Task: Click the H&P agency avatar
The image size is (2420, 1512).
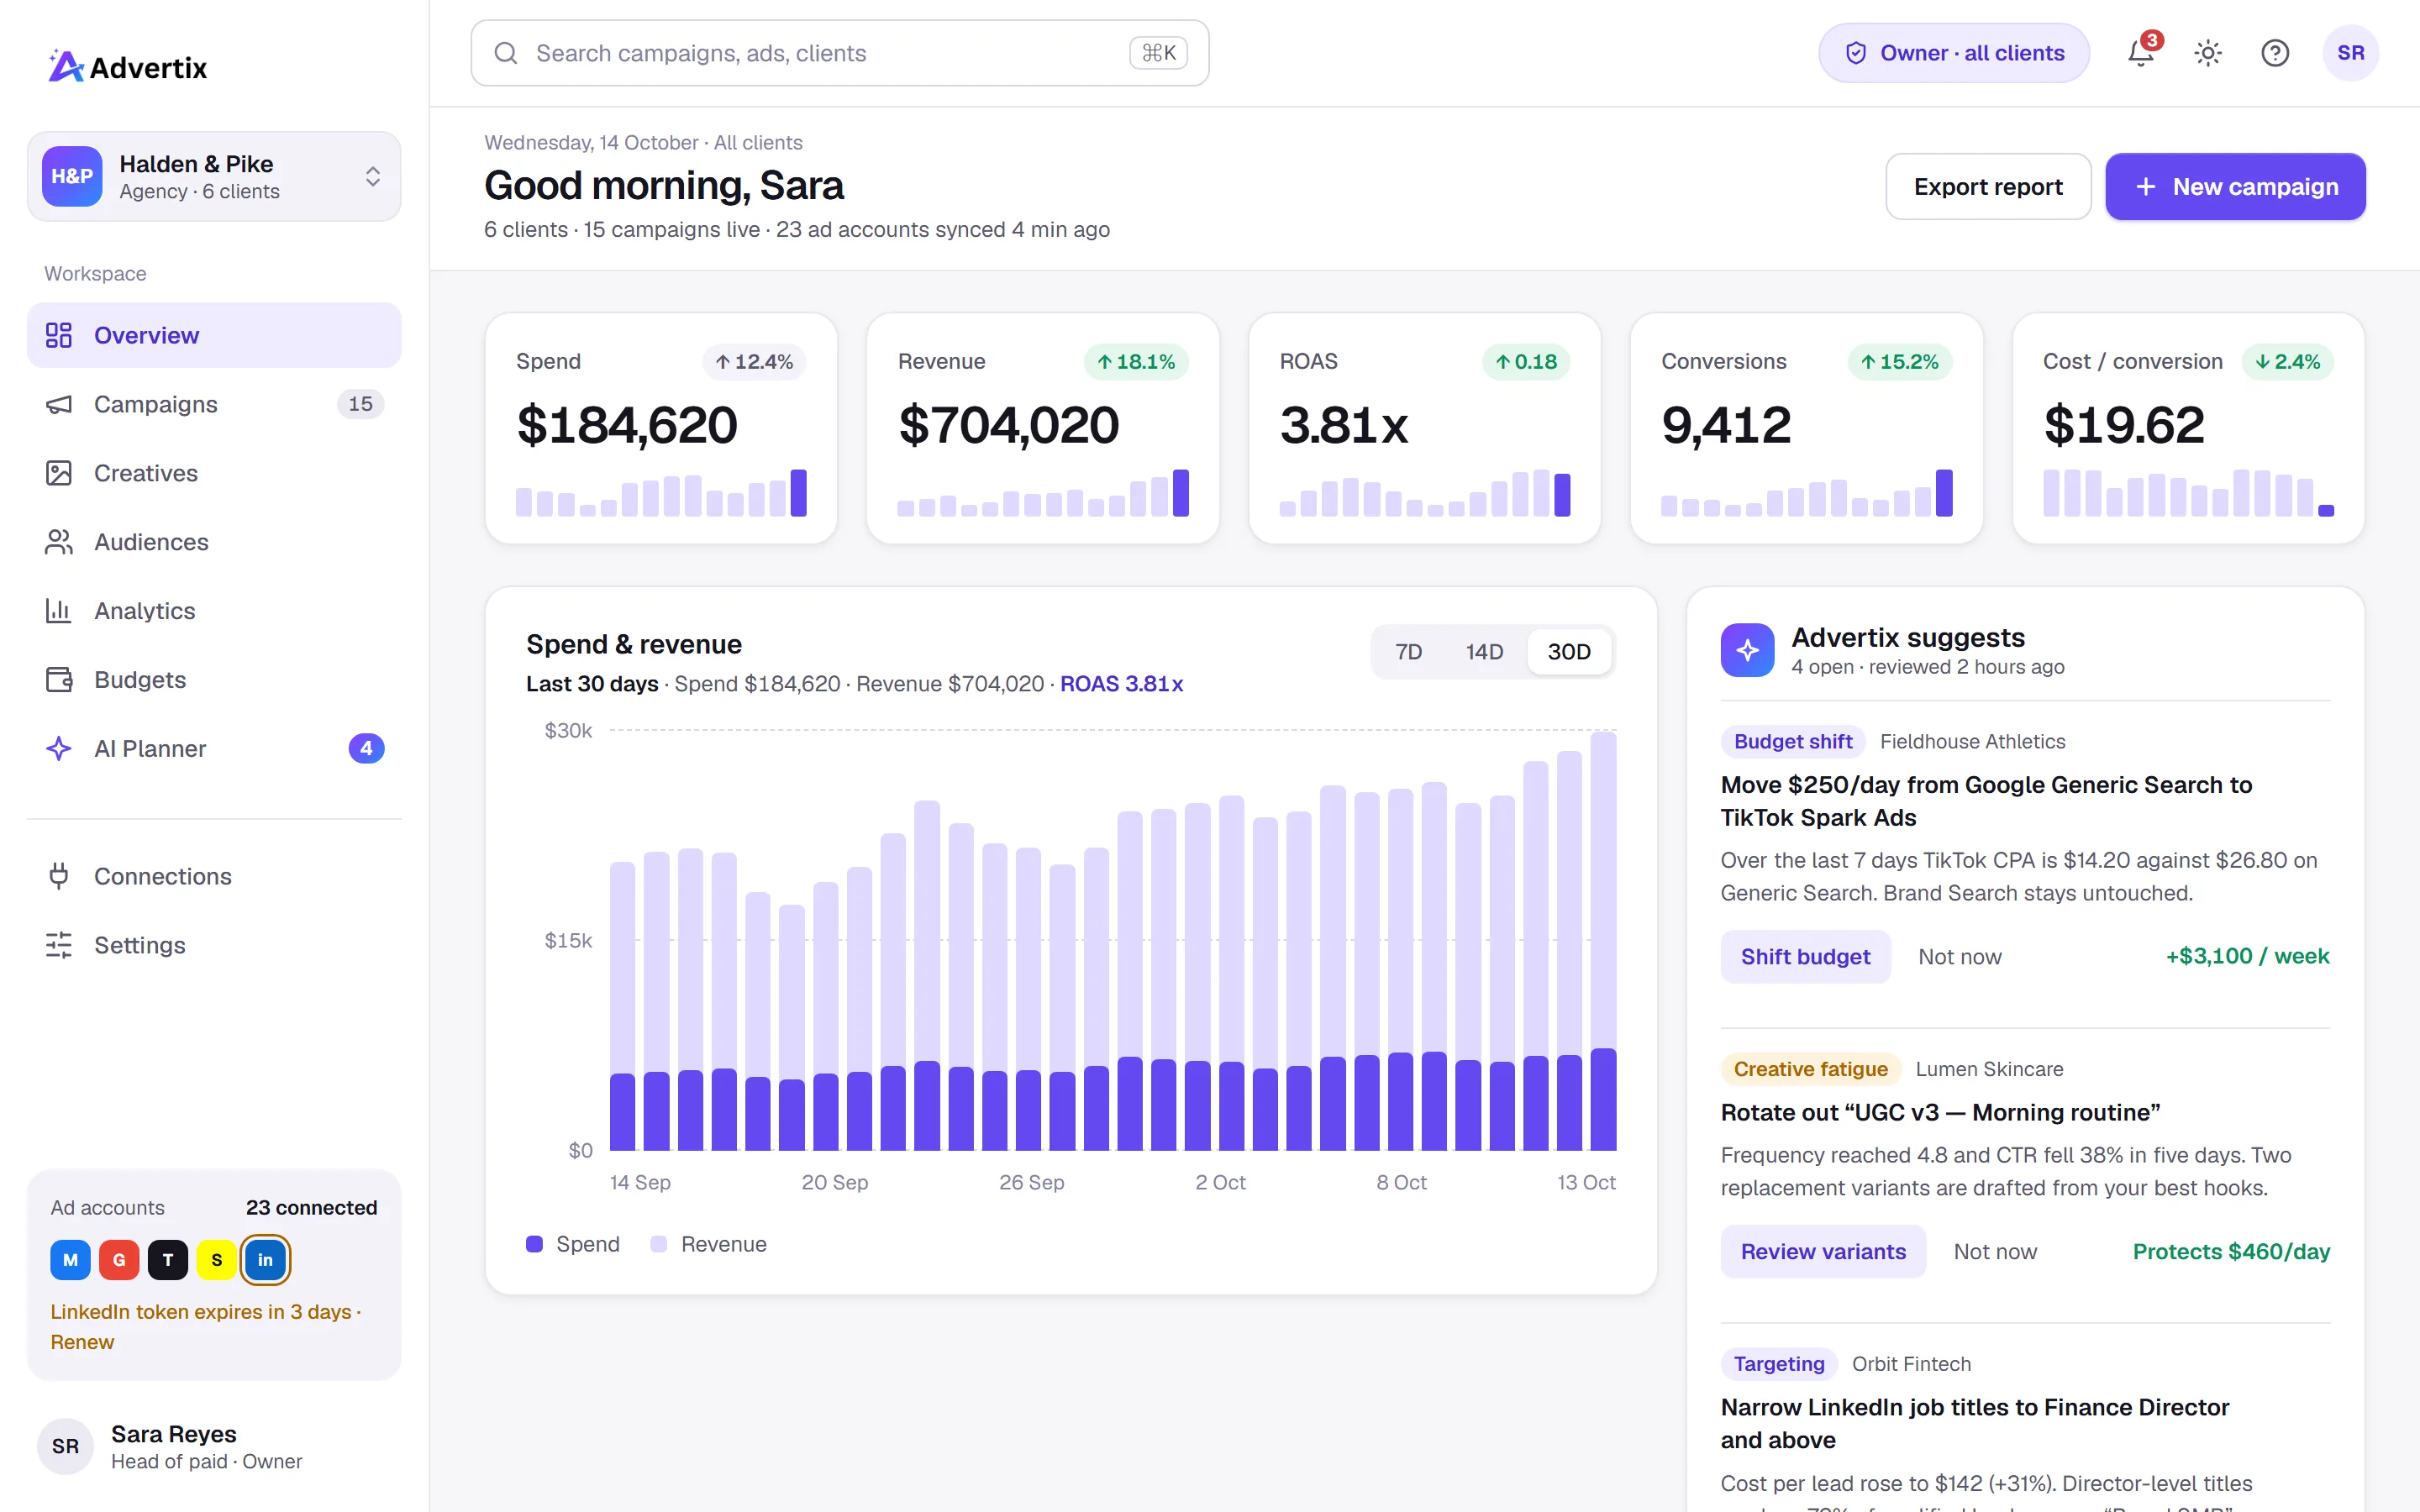Action: [72, 176]
